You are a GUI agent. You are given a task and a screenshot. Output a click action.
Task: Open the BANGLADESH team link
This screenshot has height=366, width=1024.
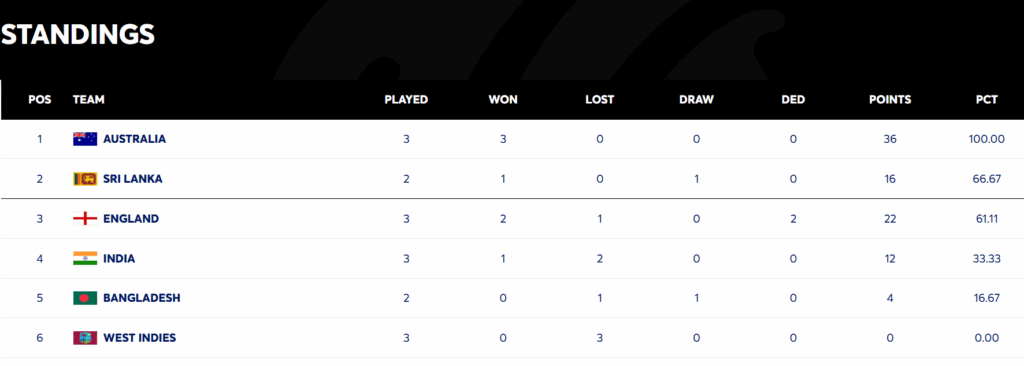(142, 298)
